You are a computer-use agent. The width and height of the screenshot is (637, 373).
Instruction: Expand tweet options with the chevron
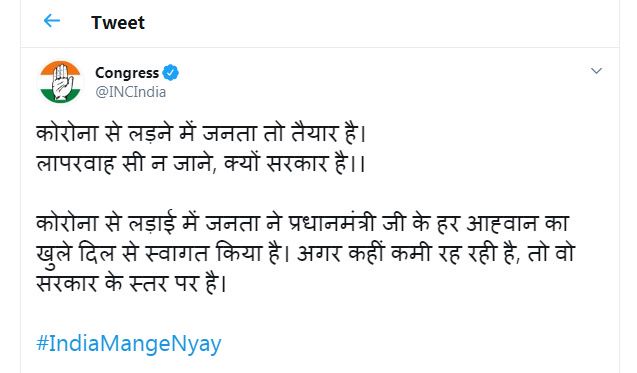click(x=596, y=71)
